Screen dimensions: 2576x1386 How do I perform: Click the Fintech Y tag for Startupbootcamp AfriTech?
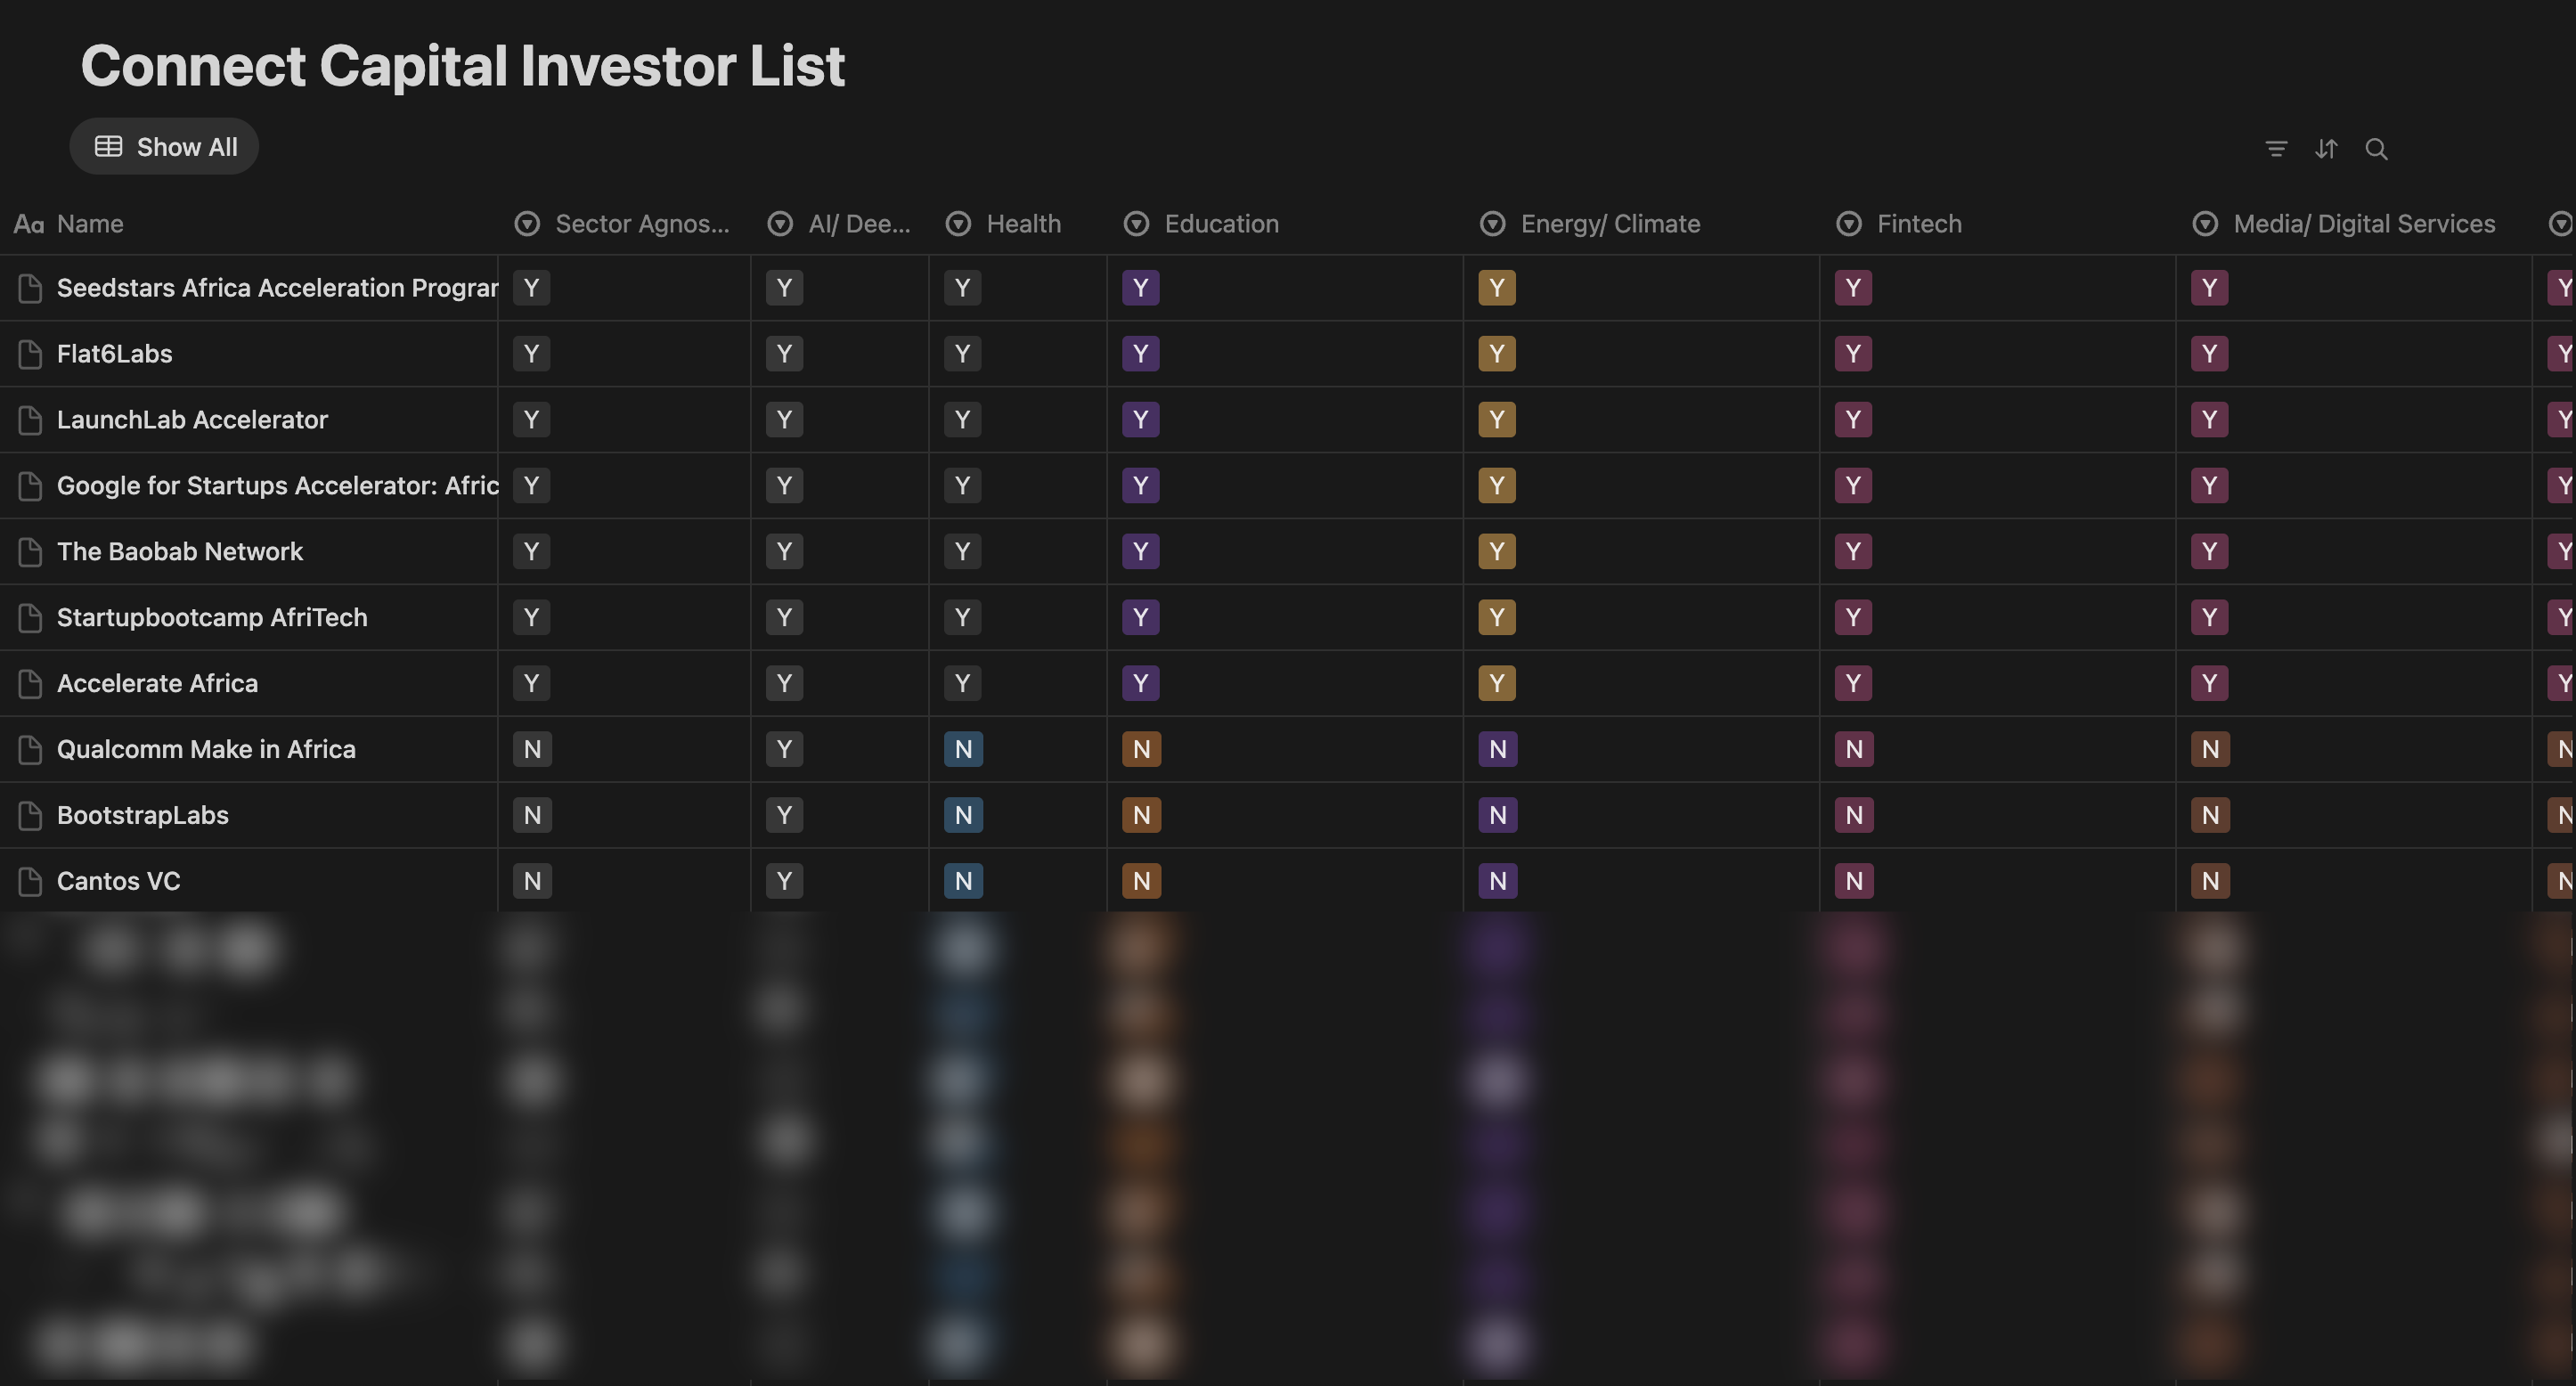1853,617
